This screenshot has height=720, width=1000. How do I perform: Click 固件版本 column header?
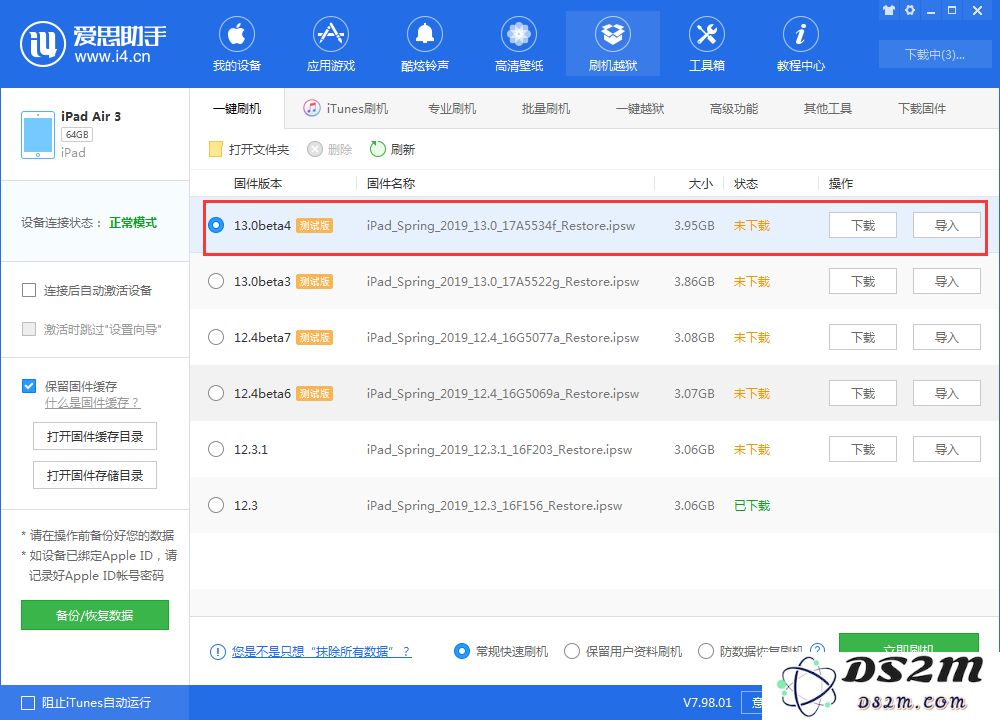pyautogui.click(x=258, y=184)
